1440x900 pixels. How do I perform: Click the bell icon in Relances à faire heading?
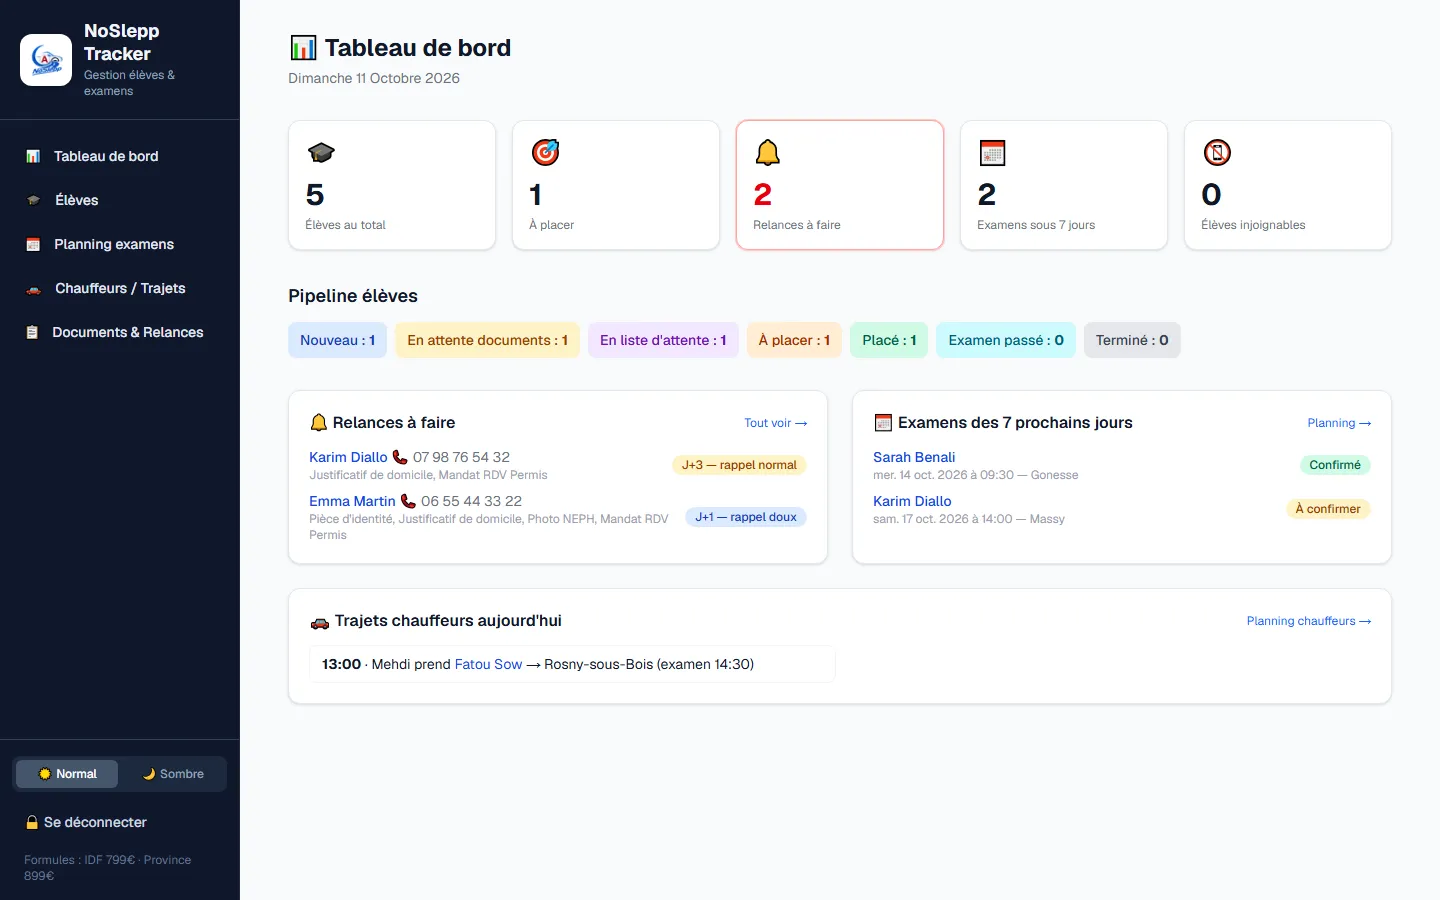pos(319,423)
